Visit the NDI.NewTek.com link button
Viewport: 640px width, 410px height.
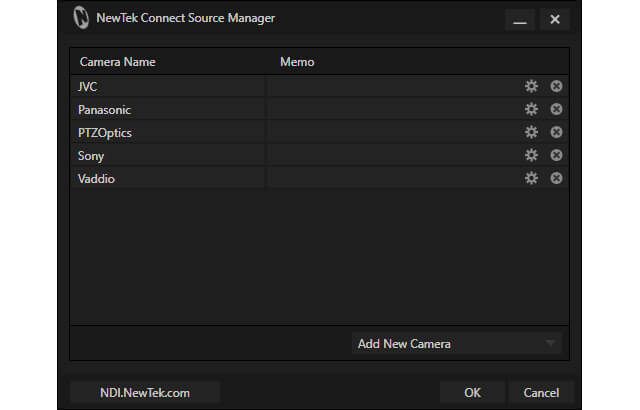(x=145, y=392)
